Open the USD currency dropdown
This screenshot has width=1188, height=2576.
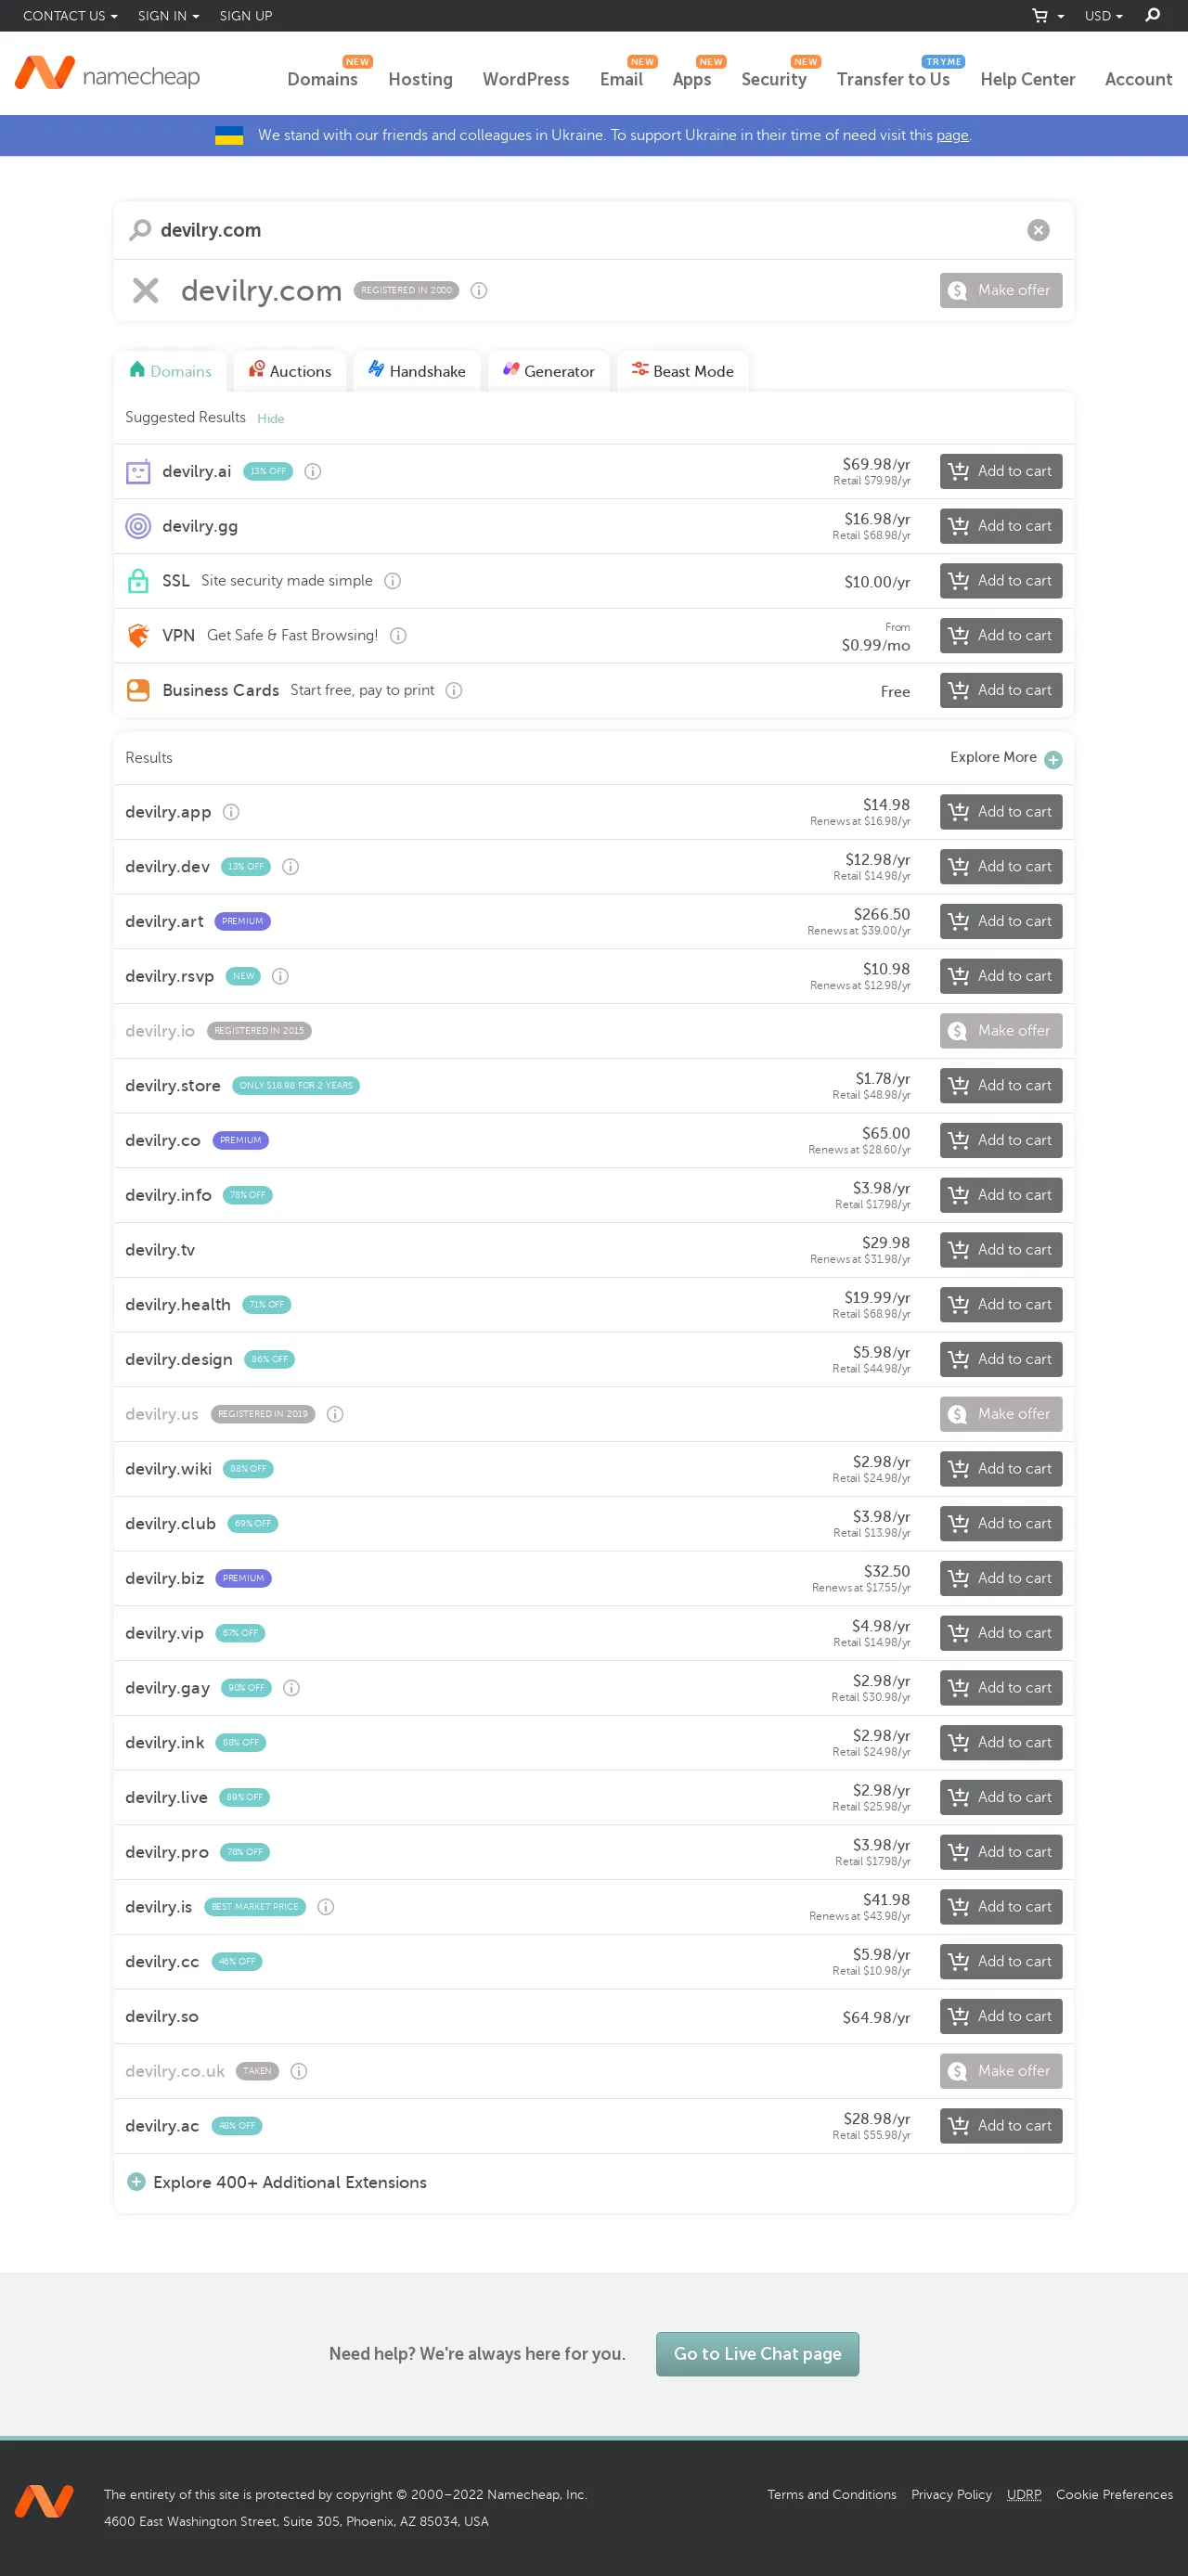coord(1103,15)
